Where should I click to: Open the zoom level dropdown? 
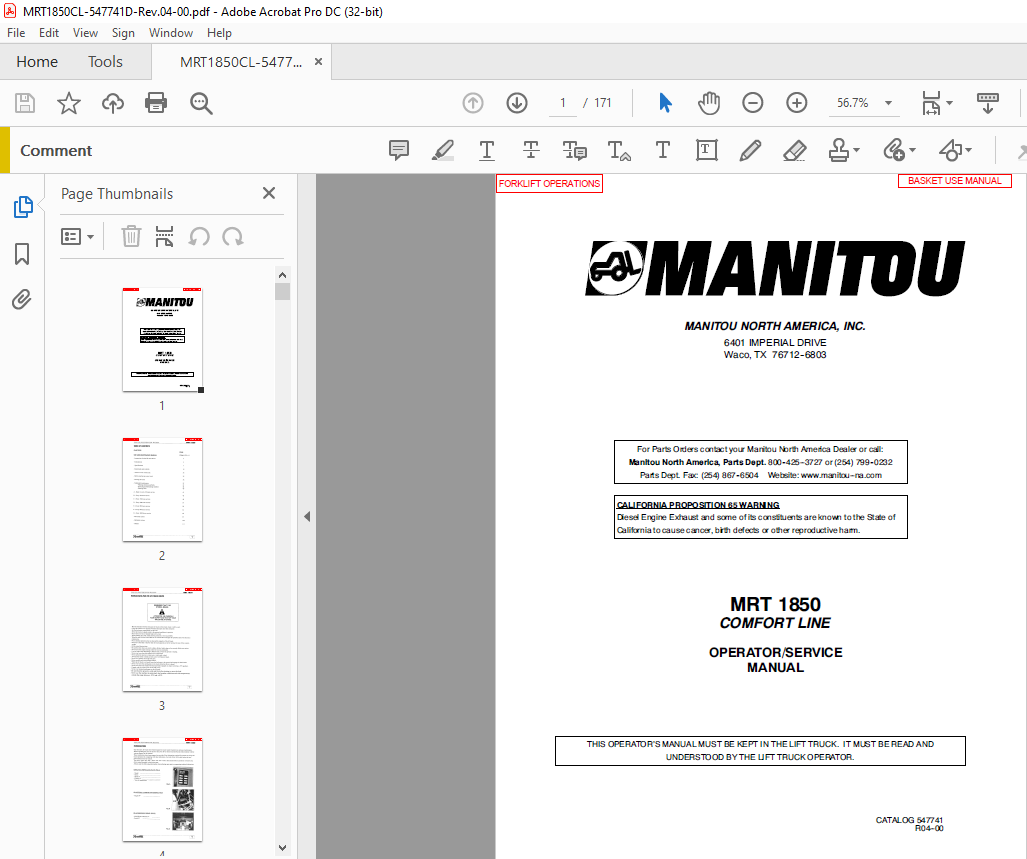[888, 103]
